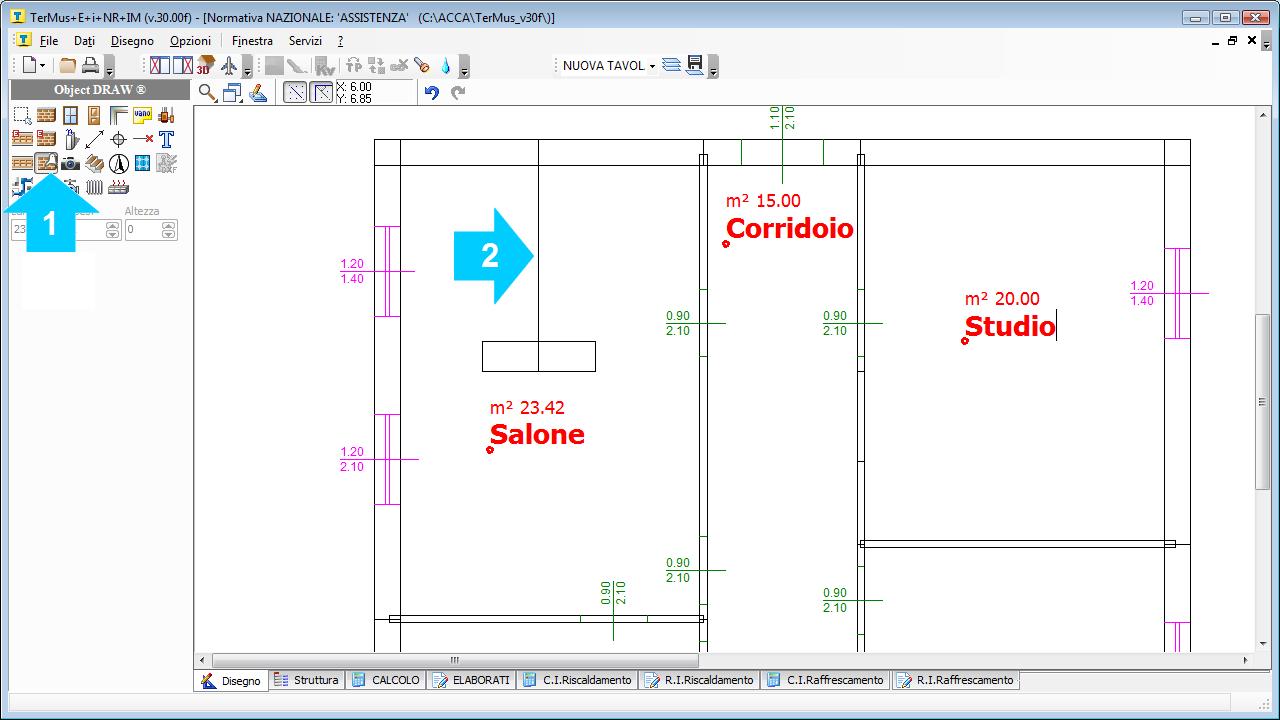This screenshot has height=720, width=1280.
Task: Click the undo arrow button
Action: [432, 93]
